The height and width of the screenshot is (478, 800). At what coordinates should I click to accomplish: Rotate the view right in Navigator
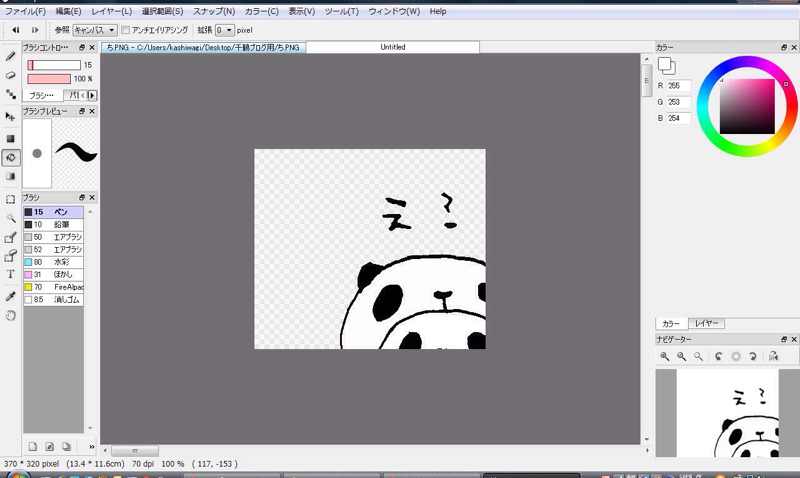tap(753, 357)
